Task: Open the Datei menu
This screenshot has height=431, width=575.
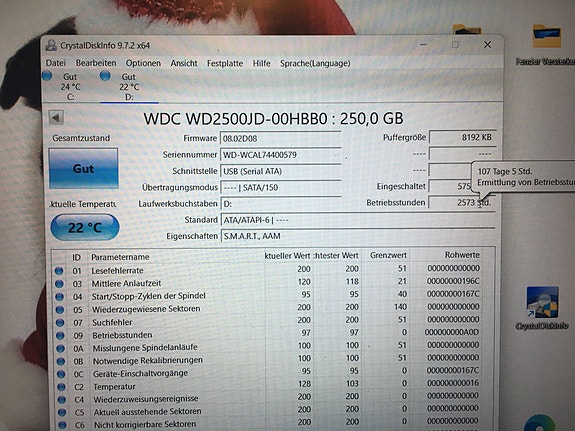Action: pos(56,63)
